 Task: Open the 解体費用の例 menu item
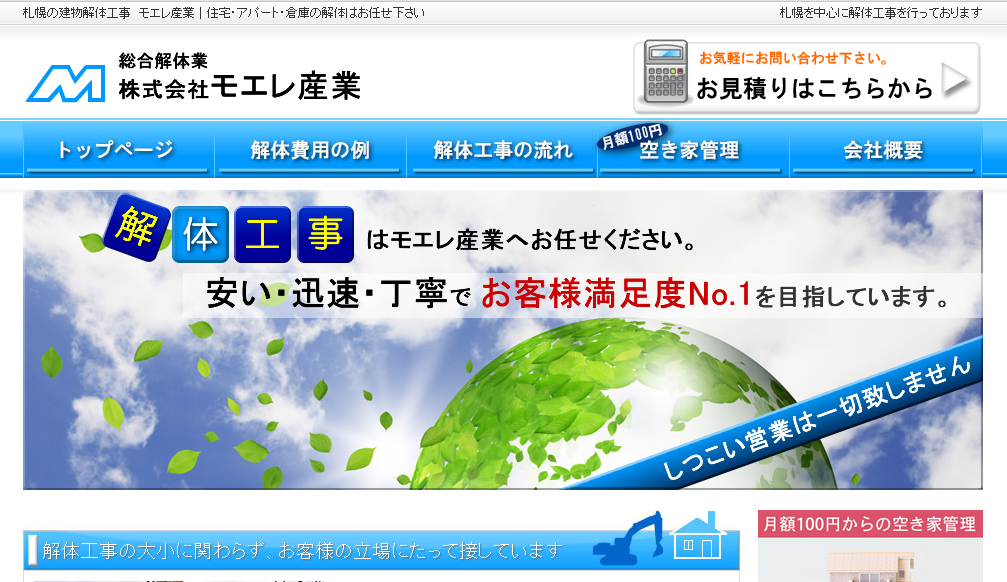[x=309, y=151]
